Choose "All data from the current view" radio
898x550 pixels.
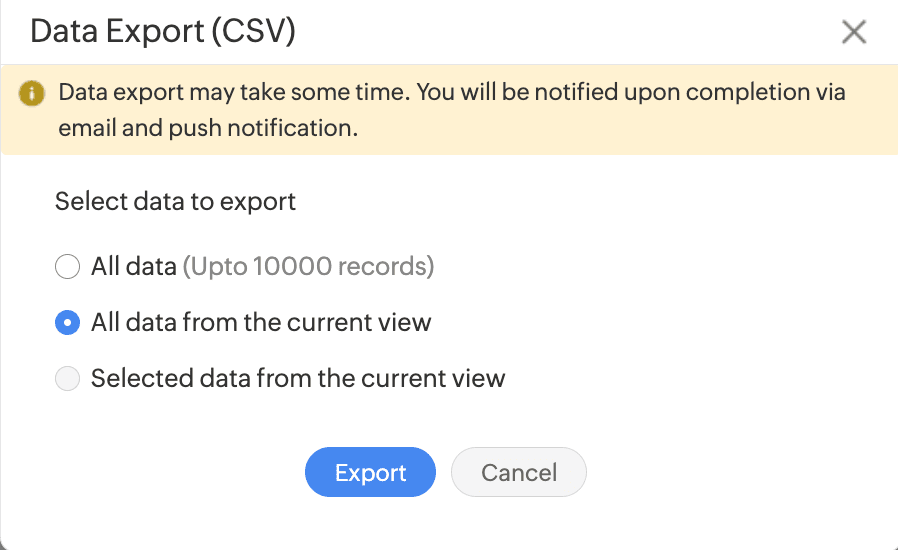click(67, 323)
